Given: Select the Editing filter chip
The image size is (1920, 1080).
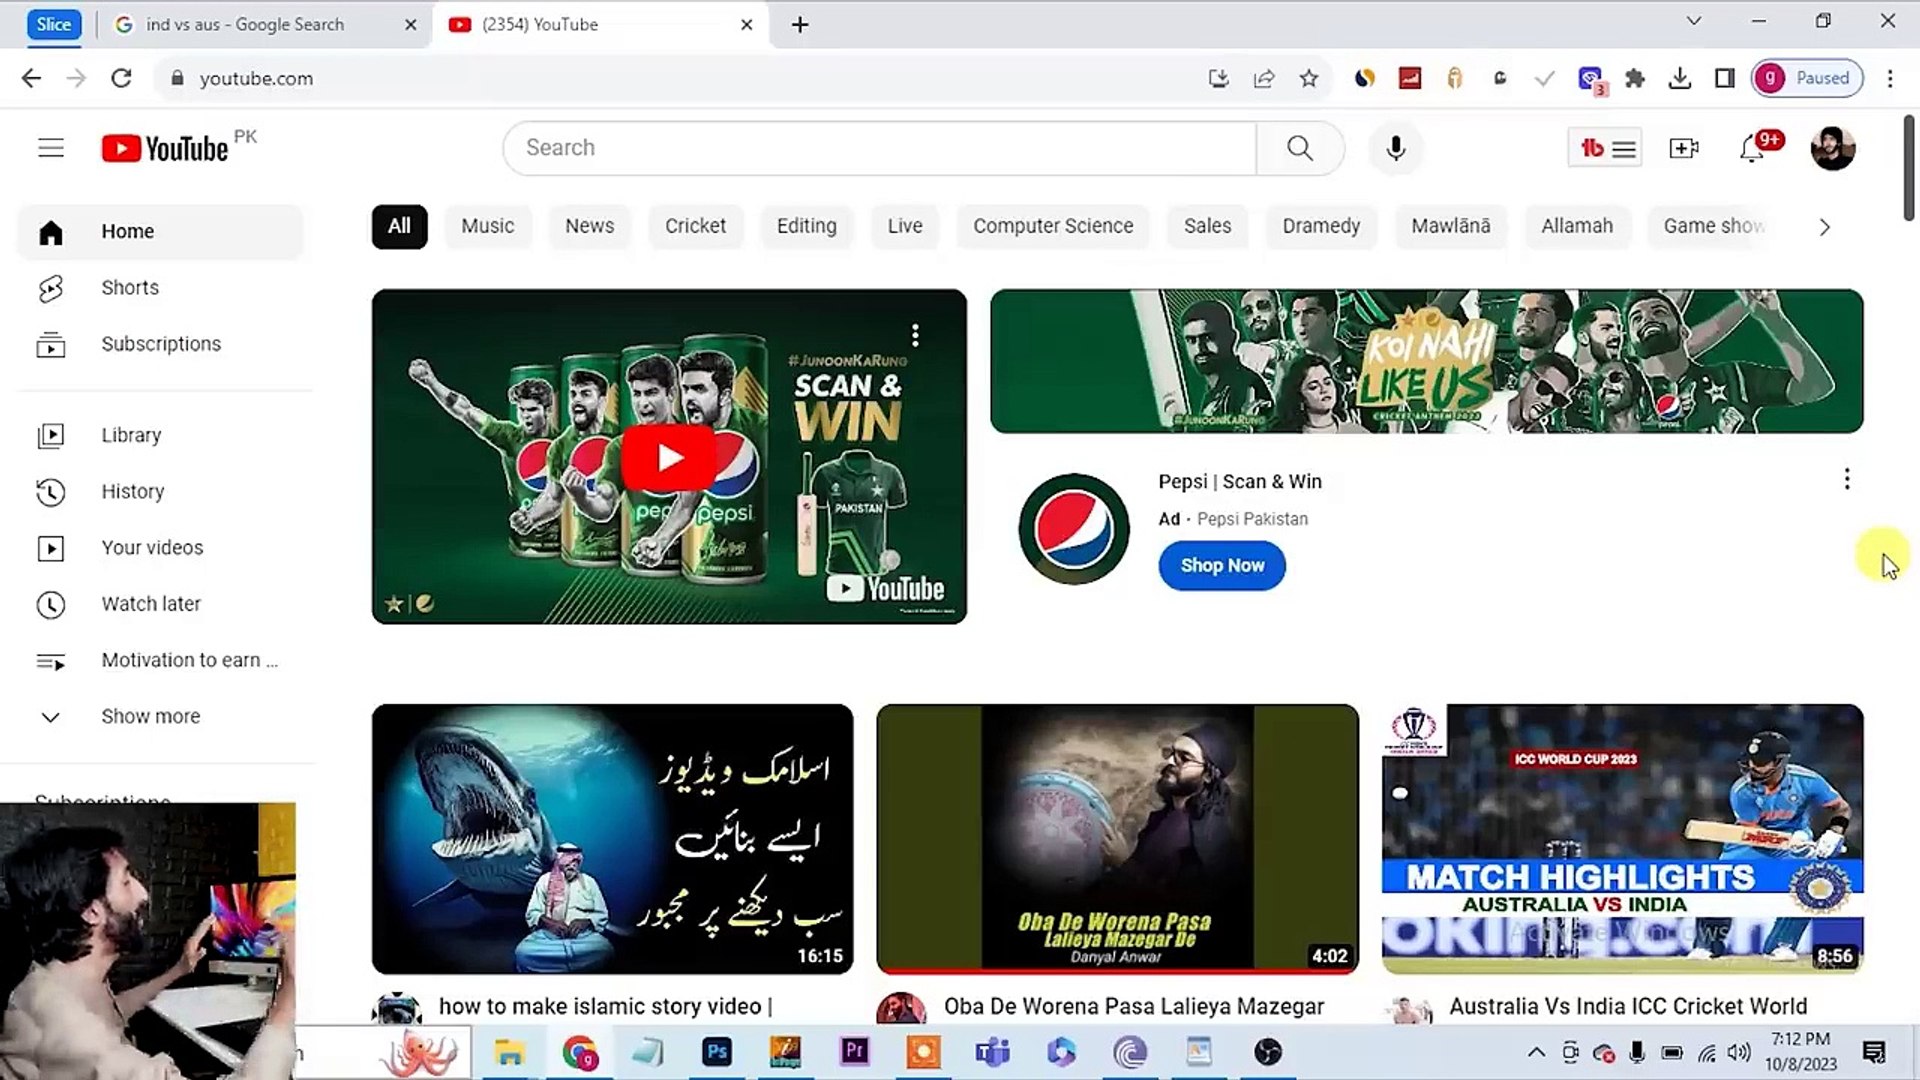Looking at the screenshot, I should (x=807, y=226).
